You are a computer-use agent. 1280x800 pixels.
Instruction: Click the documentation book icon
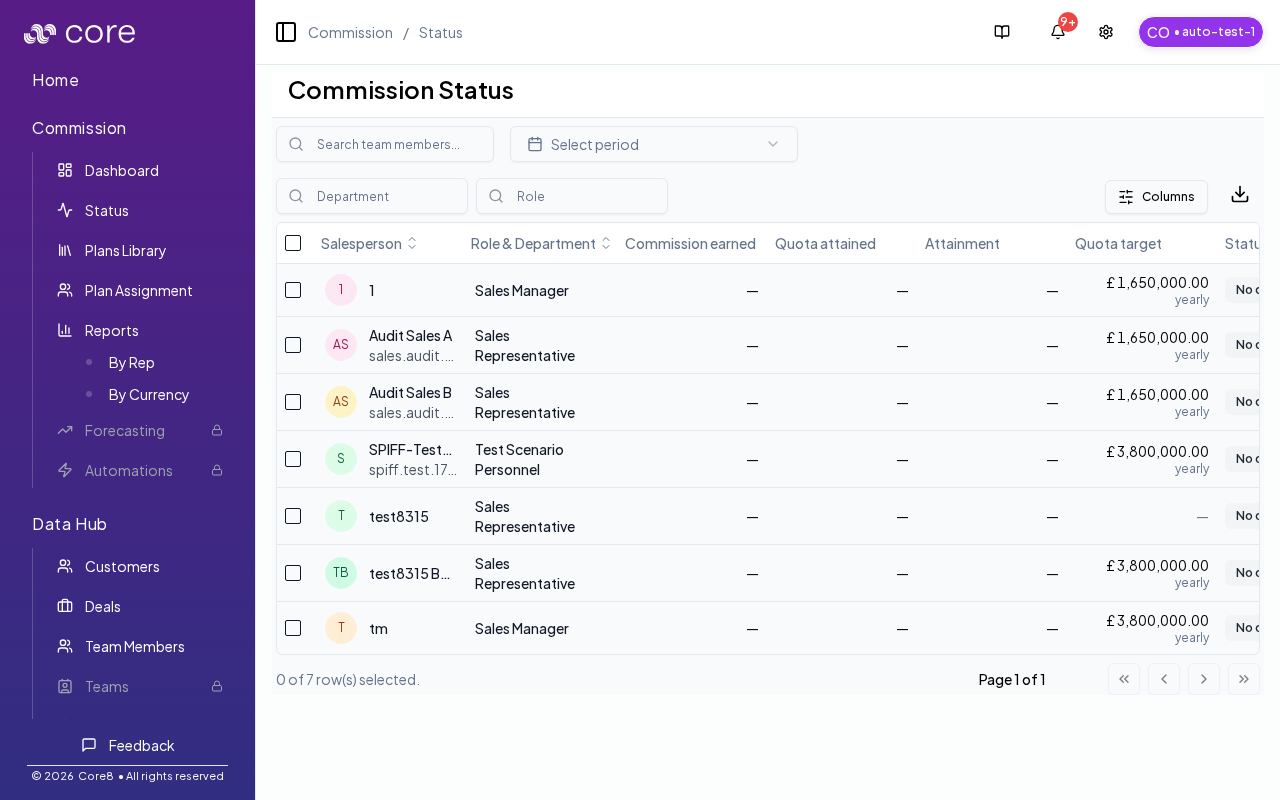point(1002,32)
